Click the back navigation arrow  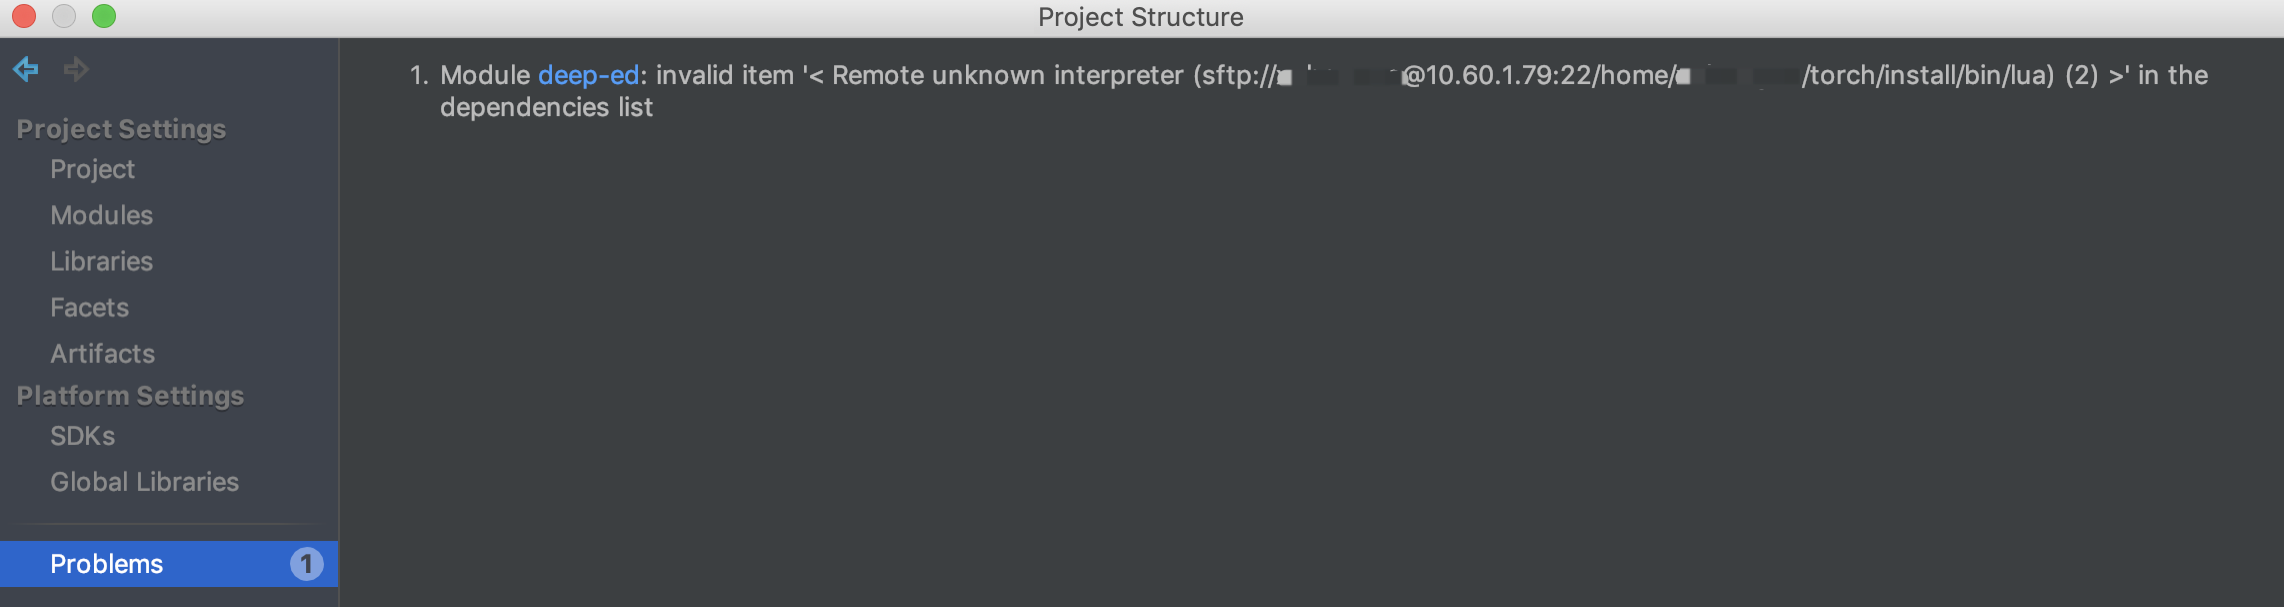click(24, 69)
